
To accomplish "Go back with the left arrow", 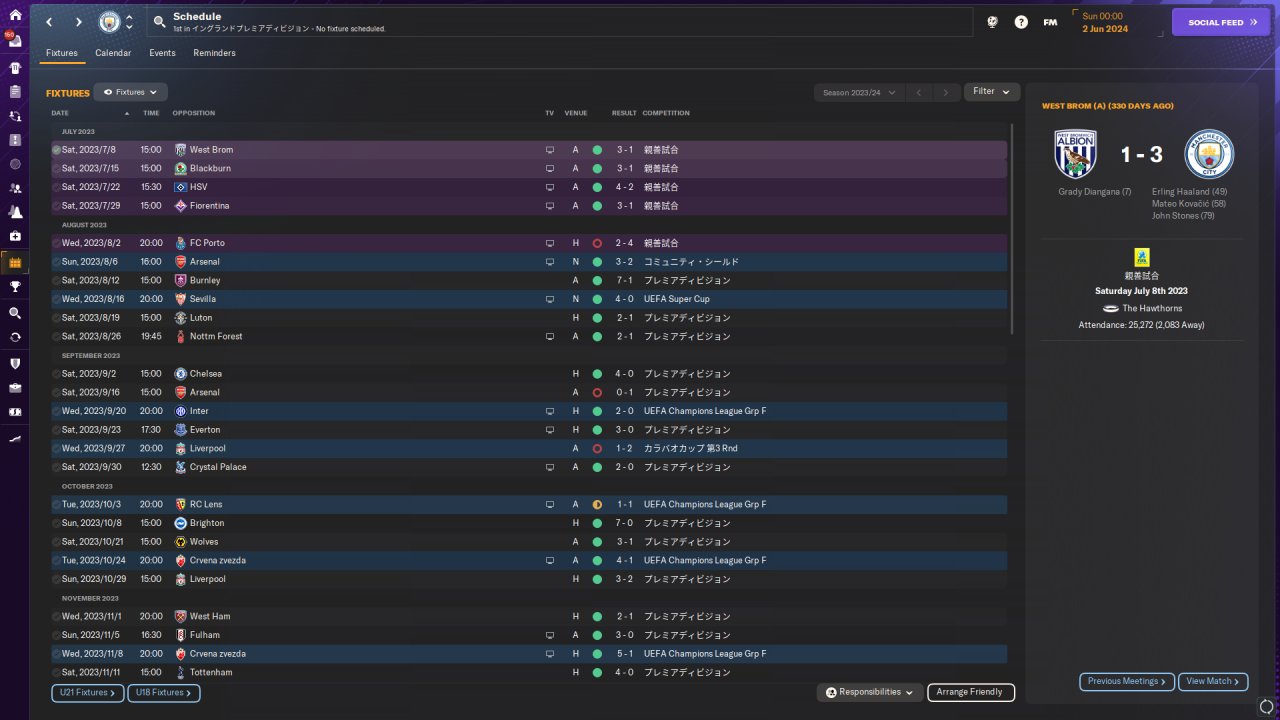I will tap(49, 22).
